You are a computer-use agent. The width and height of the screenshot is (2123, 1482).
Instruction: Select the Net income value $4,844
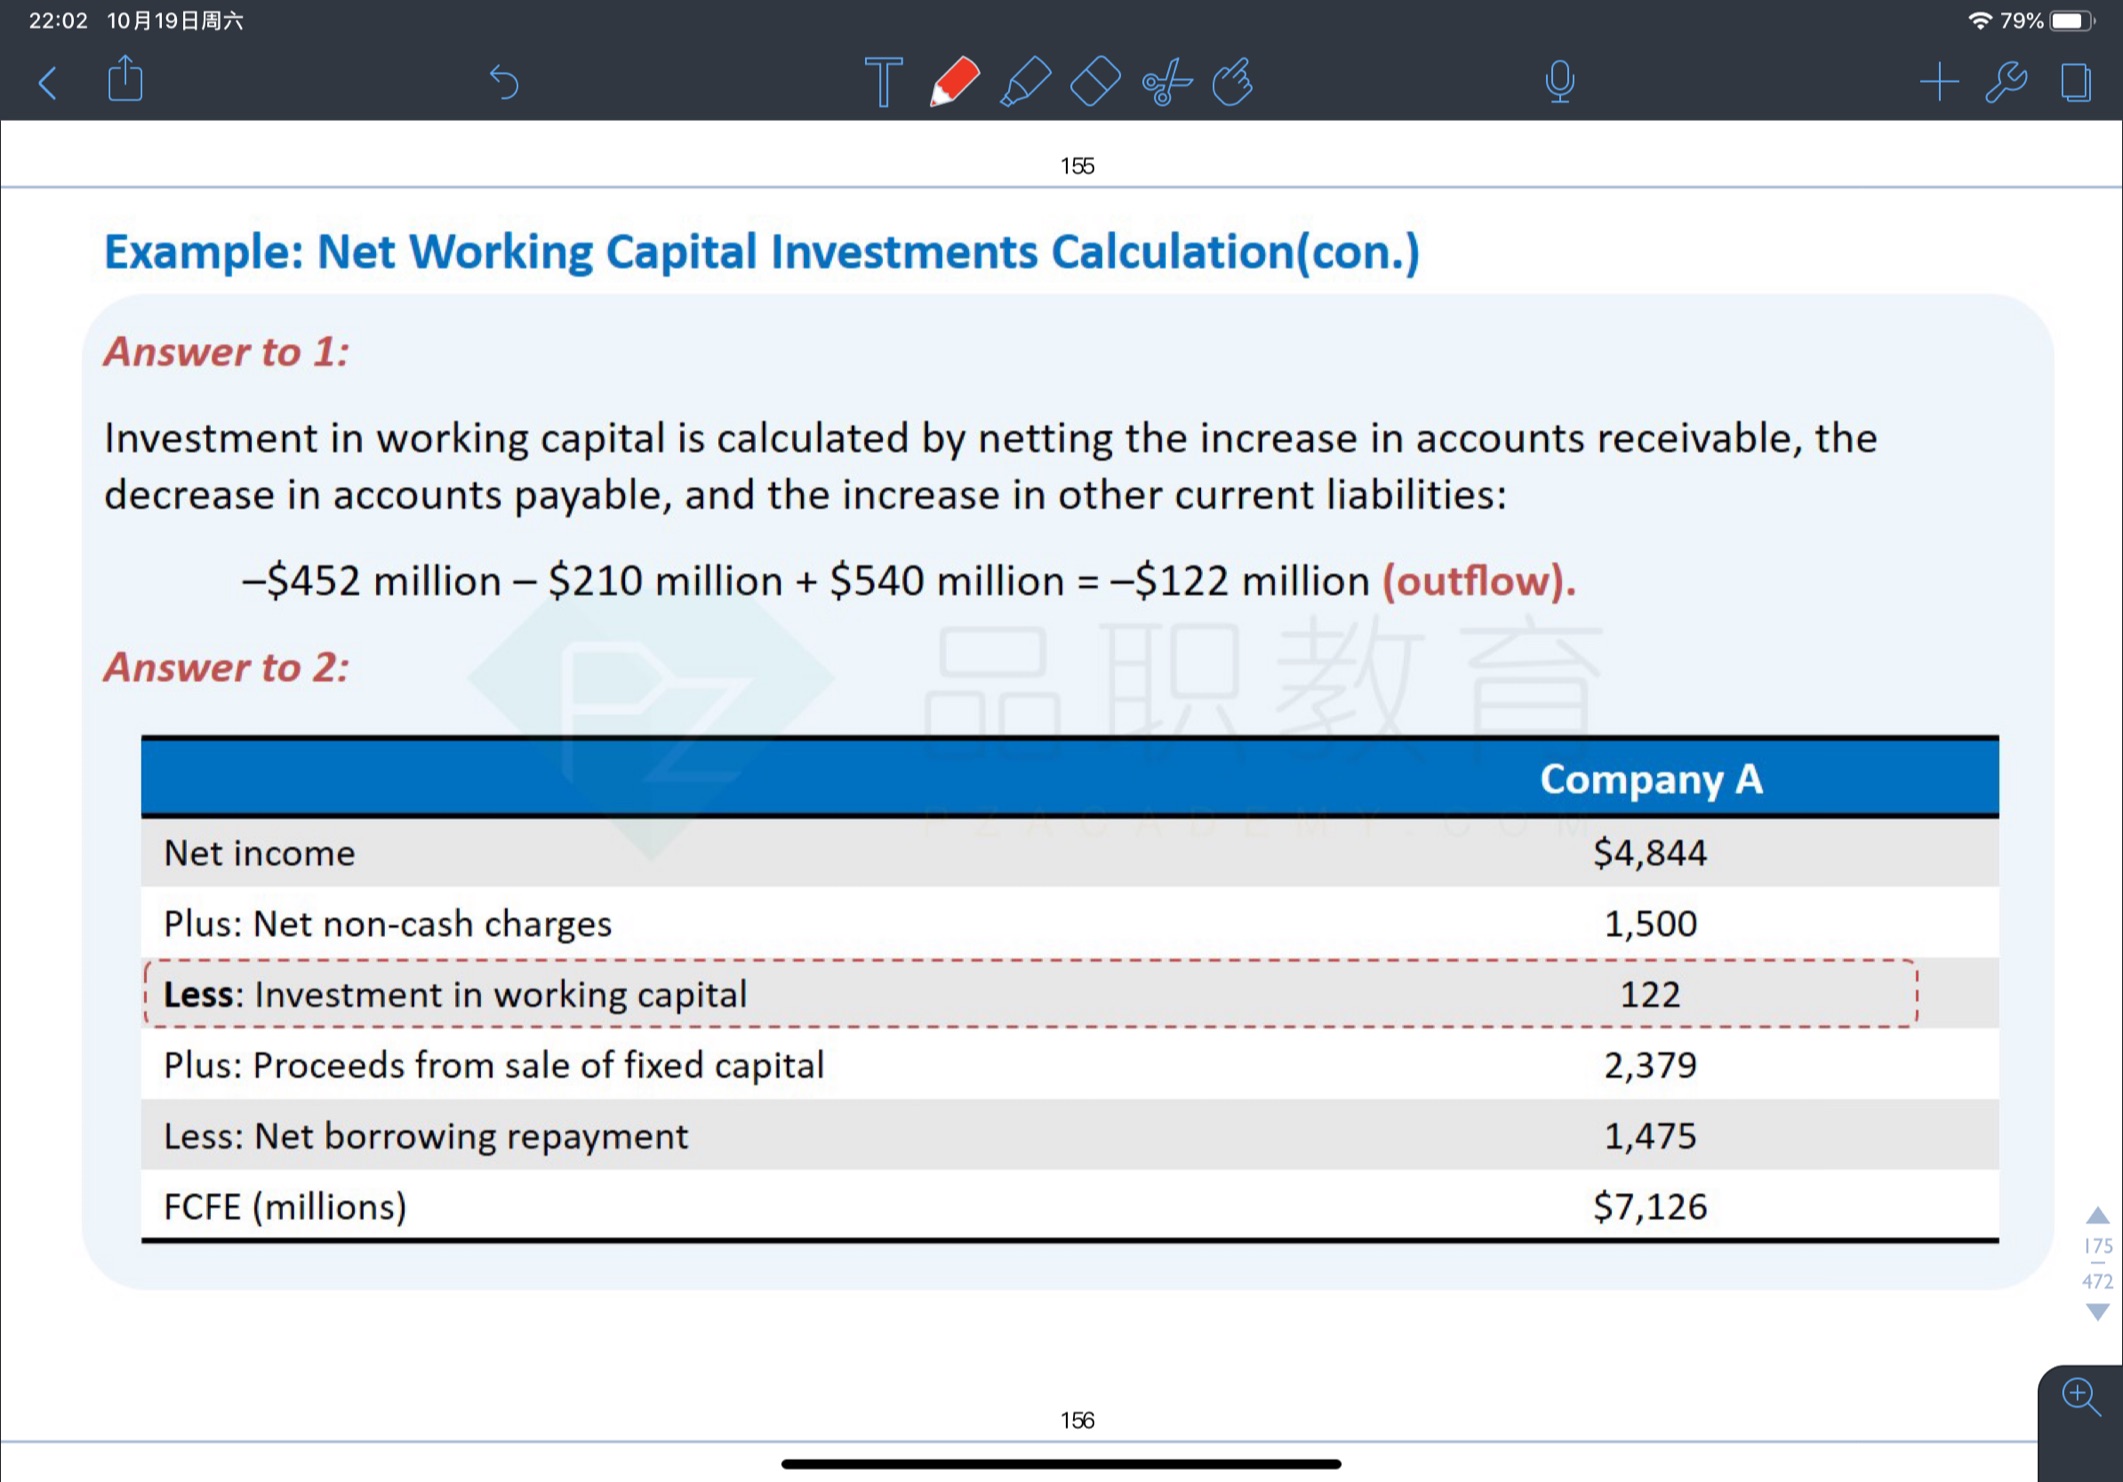(1649, 852)
